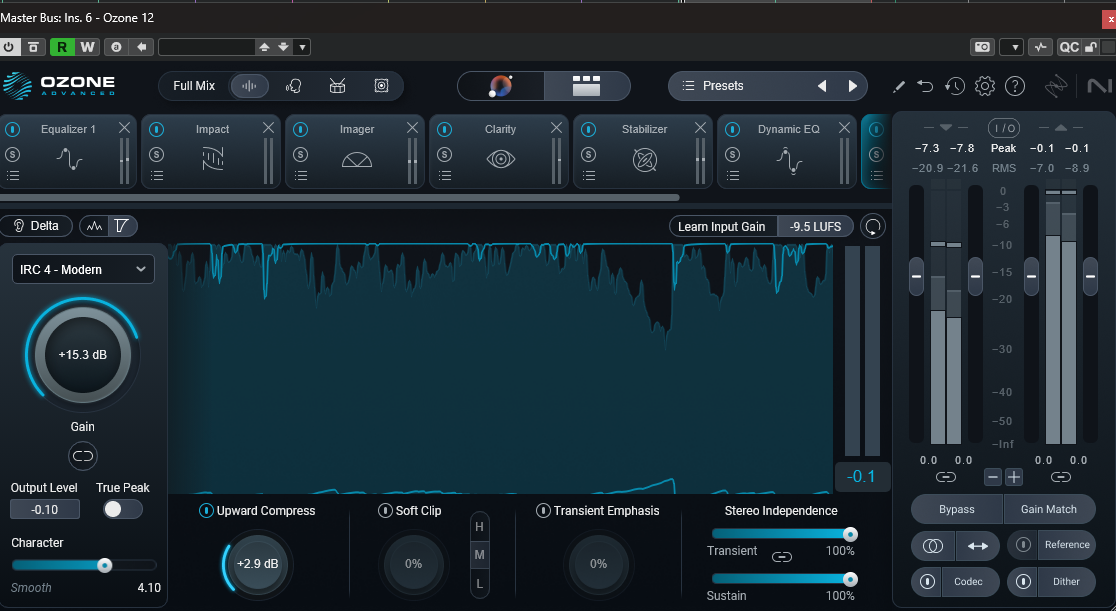Viewport: 1116px width, 611px height.
Task: Open the help question mark icon
Action: (1014, 86)
